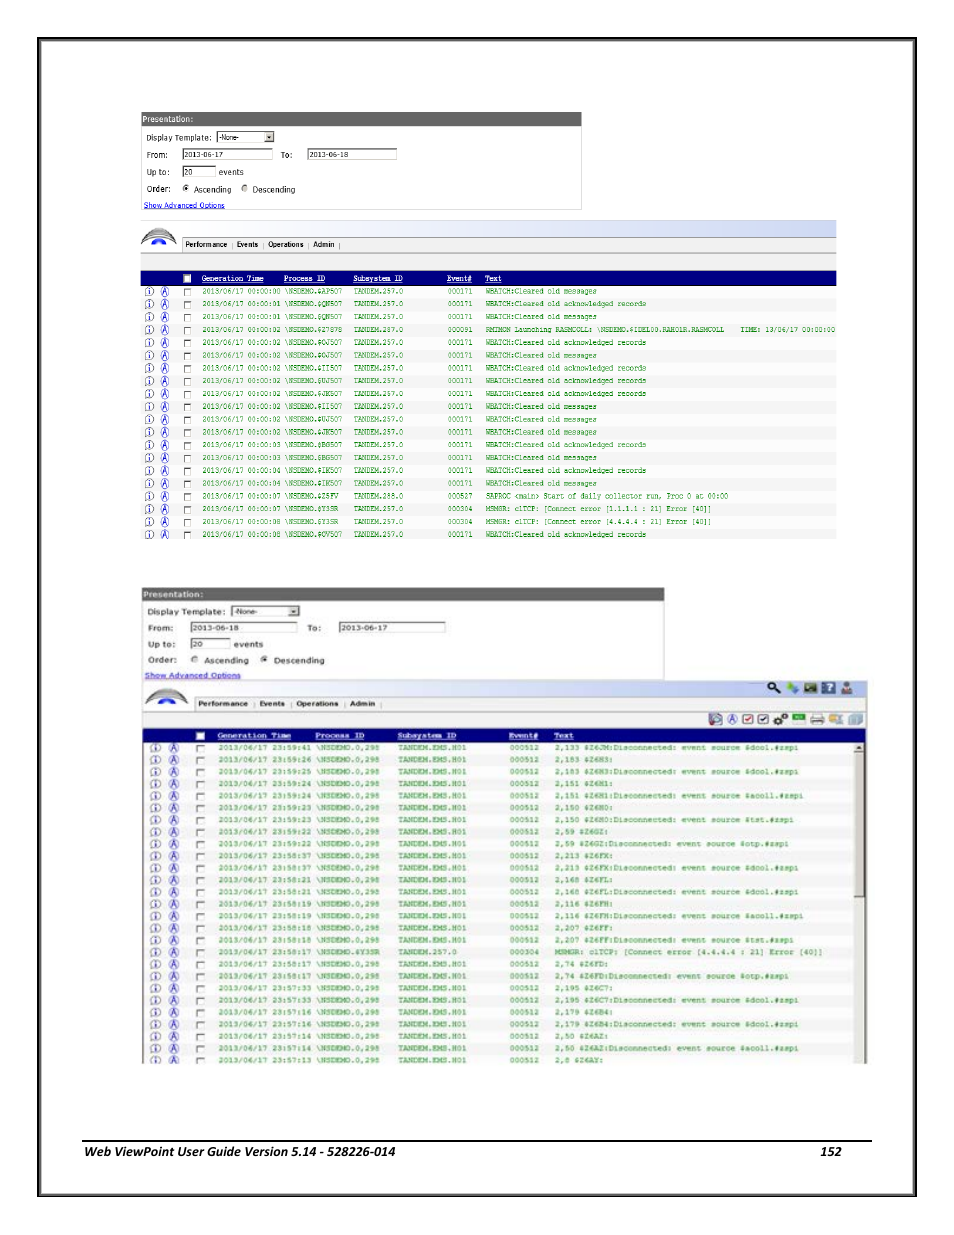Click Show Advanced Options link in lower panel
This screenshot has height=1235, width=954.
pyautogui.click(x=192, y=675)
